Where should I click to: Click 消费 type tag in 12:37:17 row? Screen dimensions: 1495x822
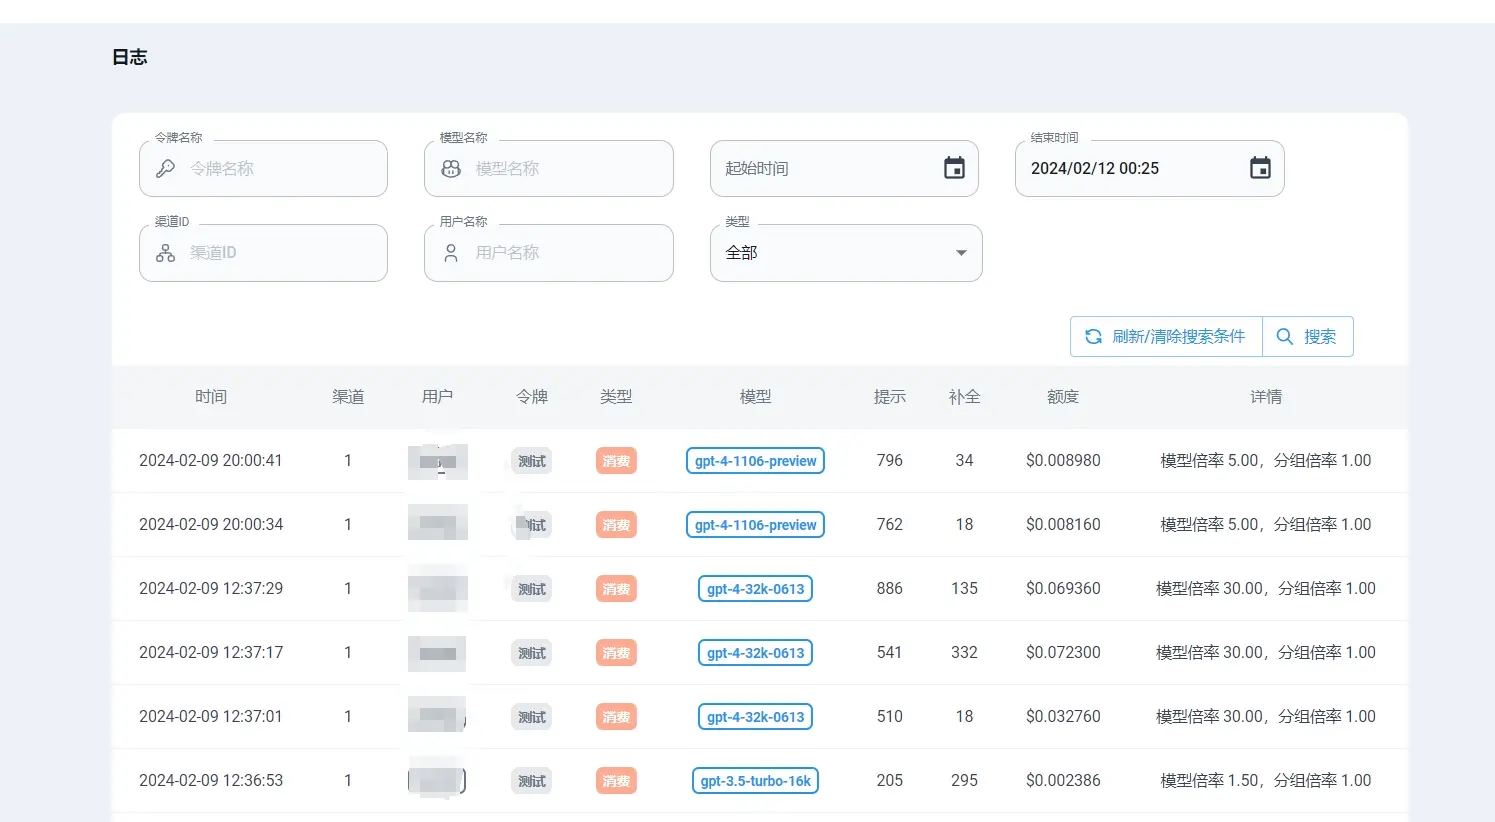[x=616, y=653]
